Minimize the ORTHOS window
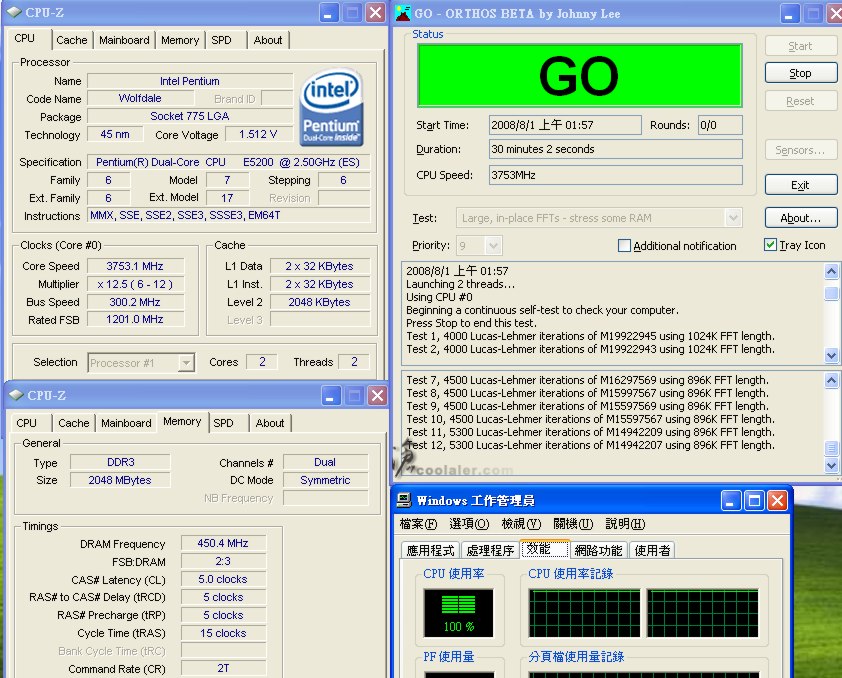 point(789,13)
